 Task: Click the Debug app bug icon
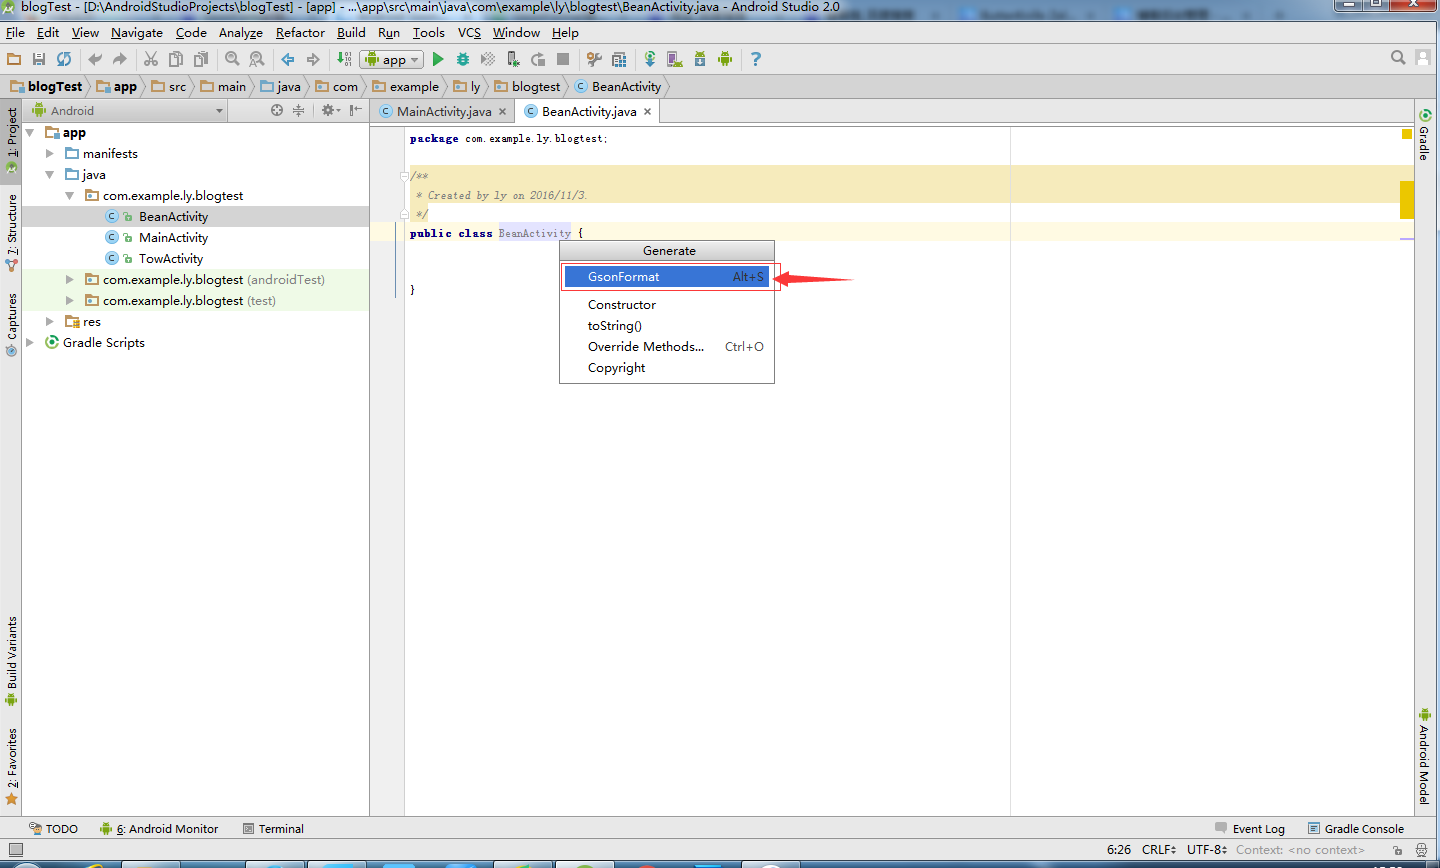tap(463, 59)
